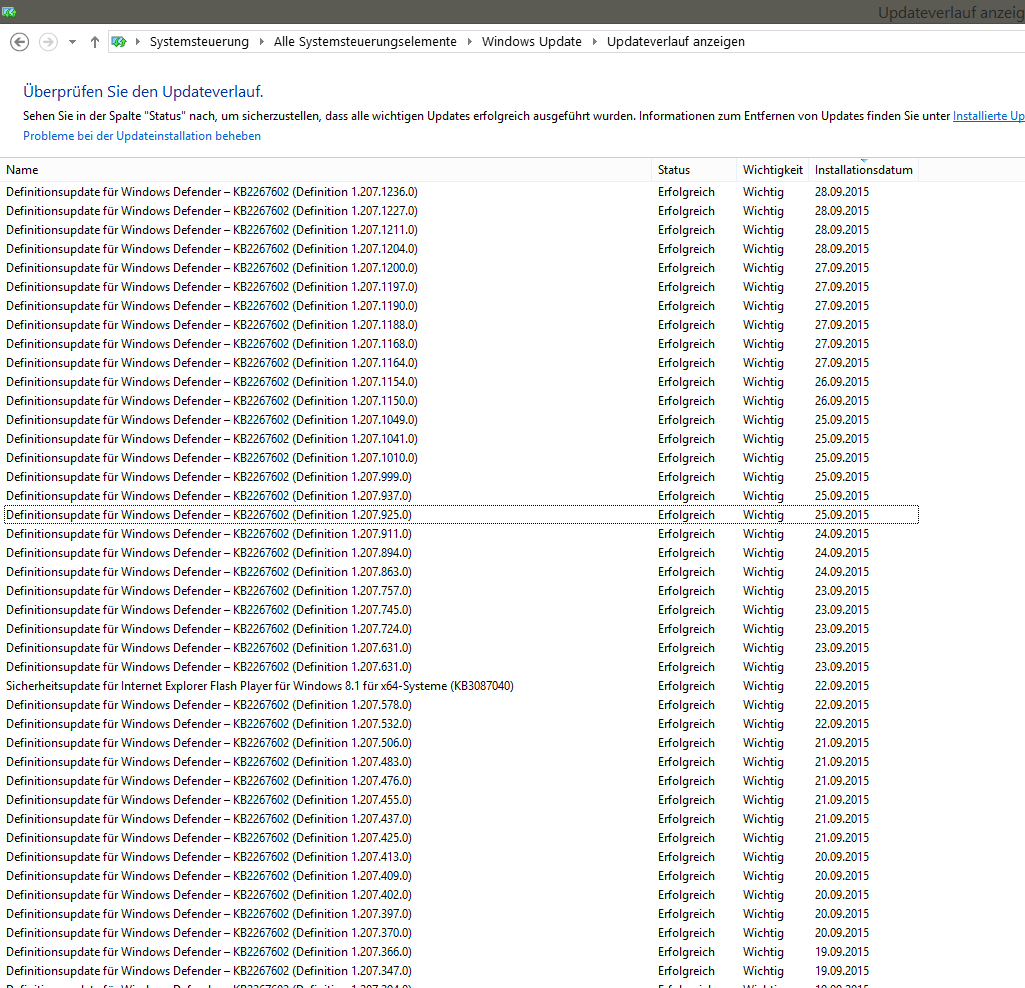1025x988 pixels.
Task: Select Definition 1.207.724.0 update row
Action: click(x=461, y=628)
